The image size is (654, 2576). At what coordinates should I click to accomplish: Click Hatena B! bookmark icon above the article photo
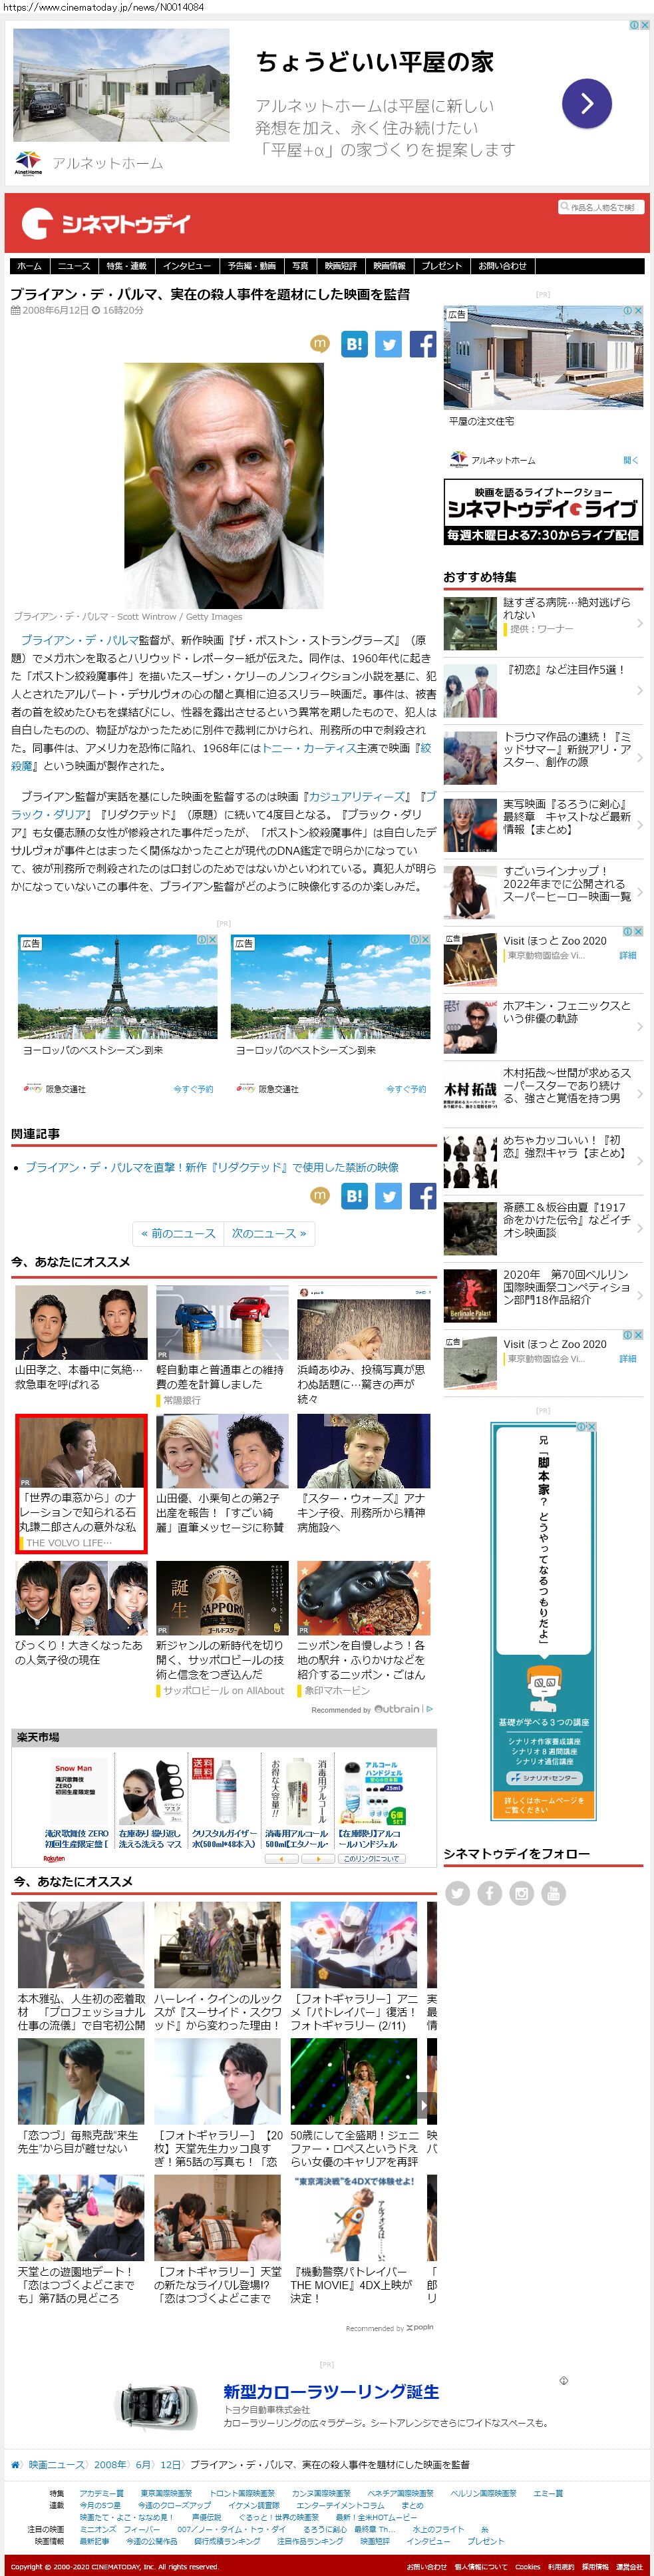(x=354, y=344)
